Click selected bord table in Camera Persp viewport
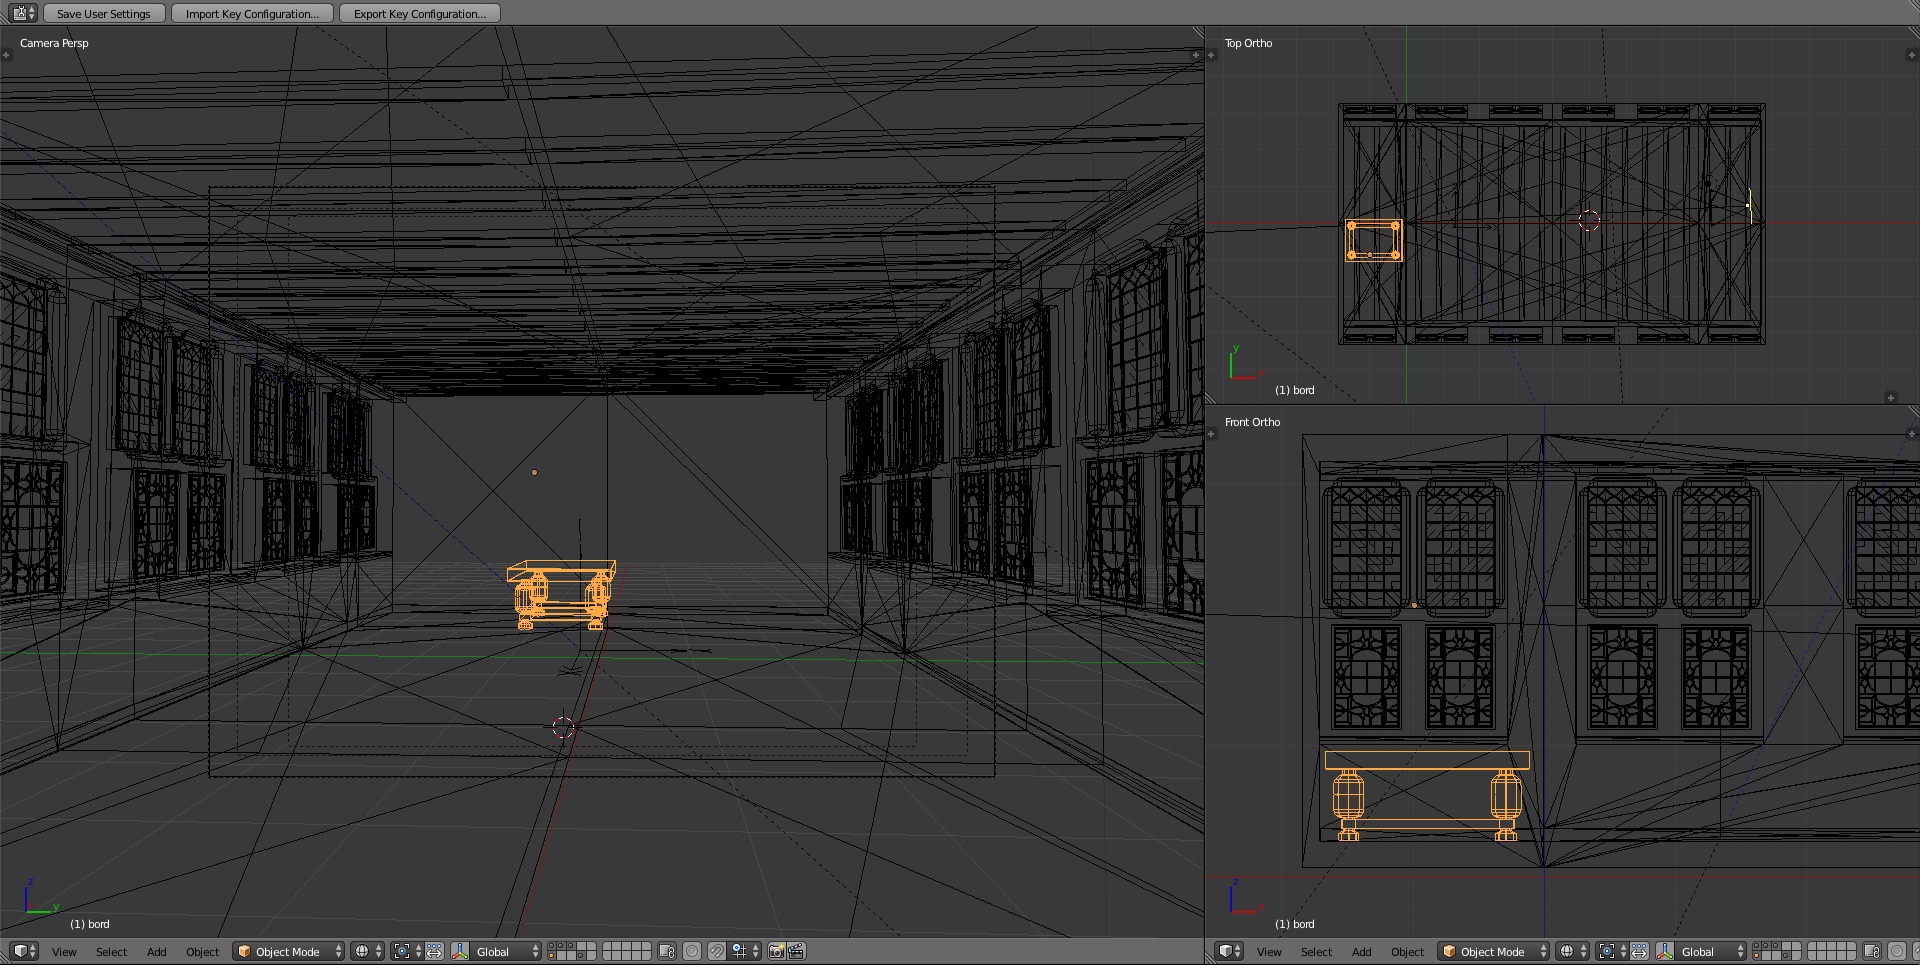This screenshot has width=1920, height=965. (x=561, y=595)
